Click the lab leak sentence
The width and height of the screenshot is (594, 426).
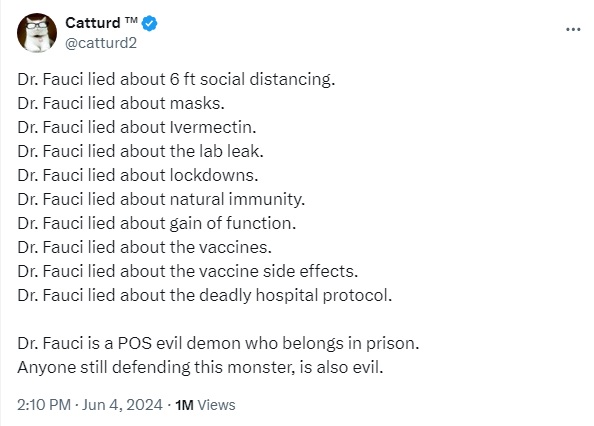[140, 151]
